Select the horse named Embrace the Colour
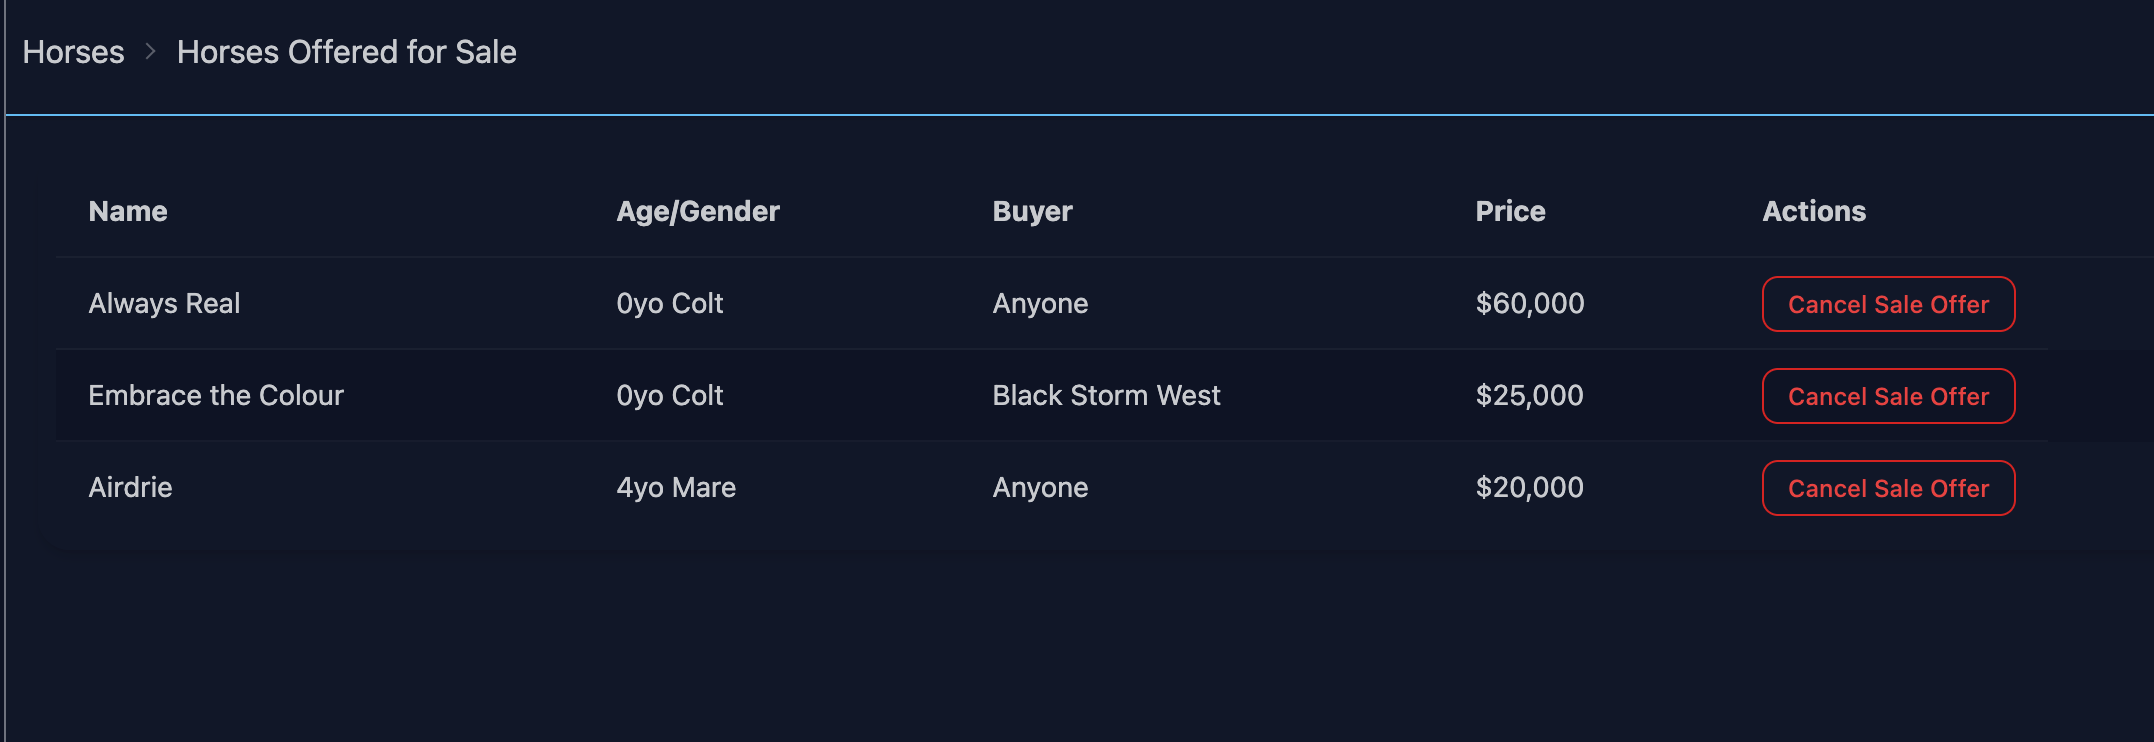Viewport: 2154px width, 742px height. pos(215,395)
